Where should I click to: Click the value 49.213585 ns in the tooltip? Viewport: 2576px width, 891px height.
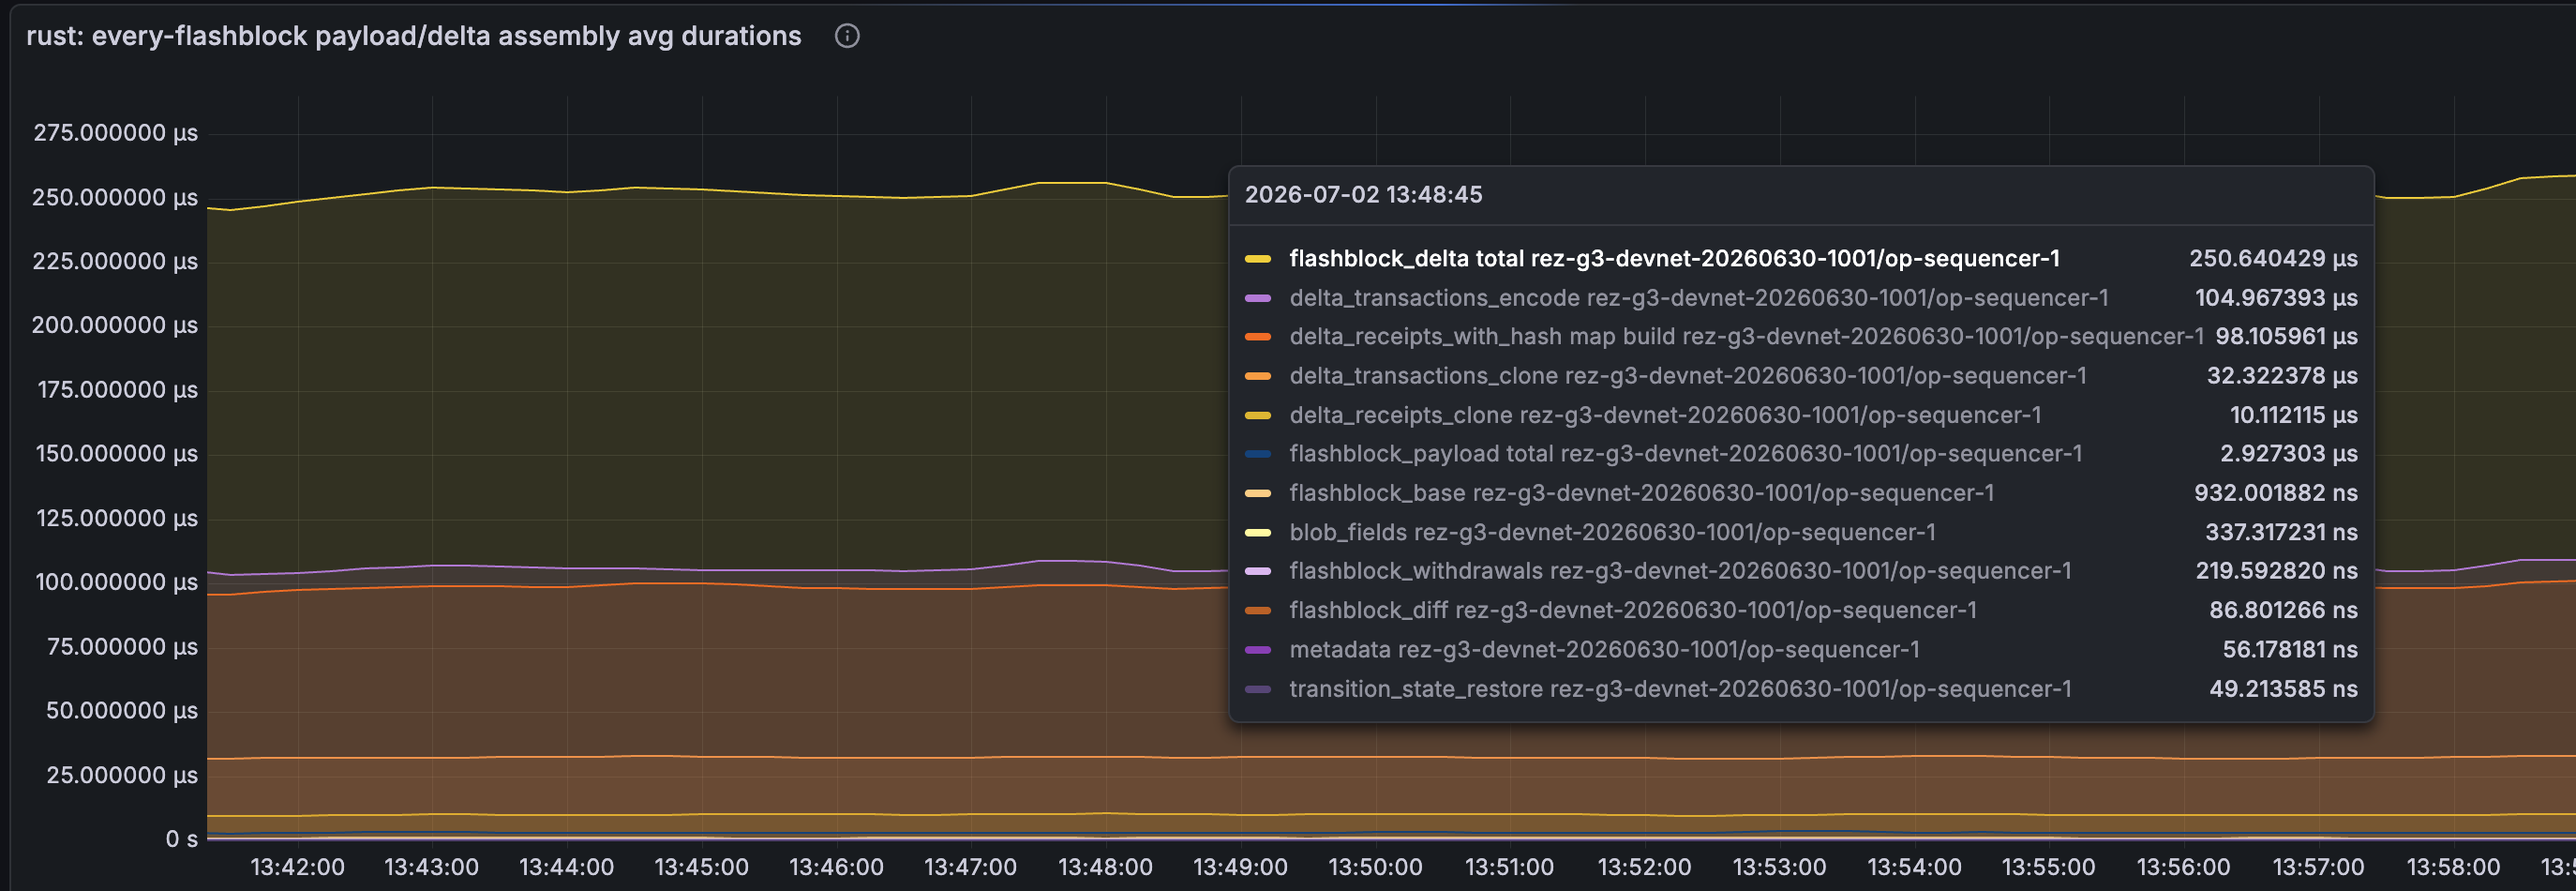tap(2284, 689)
